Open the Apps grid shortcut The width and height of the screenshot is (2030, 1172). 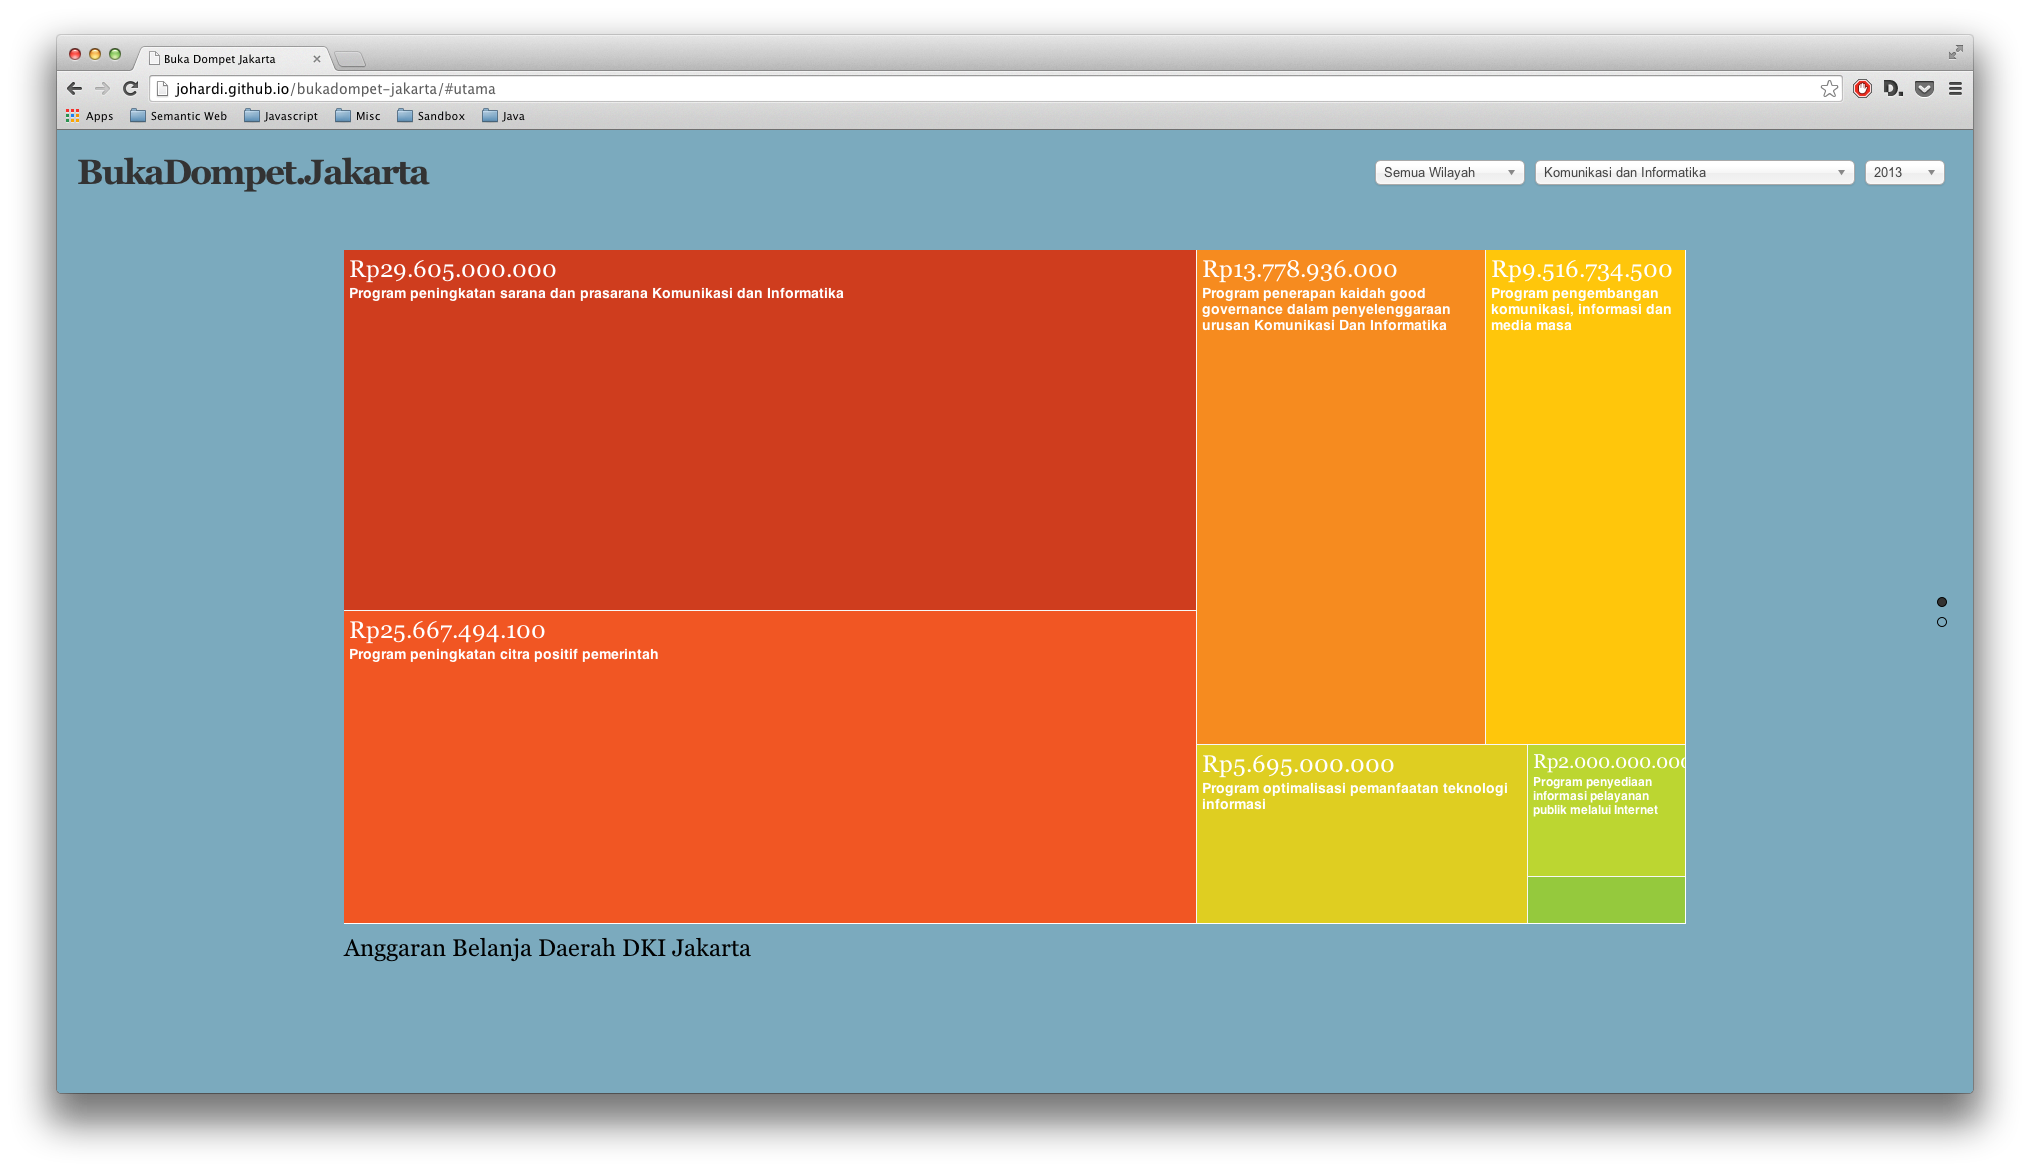[90, 116]
